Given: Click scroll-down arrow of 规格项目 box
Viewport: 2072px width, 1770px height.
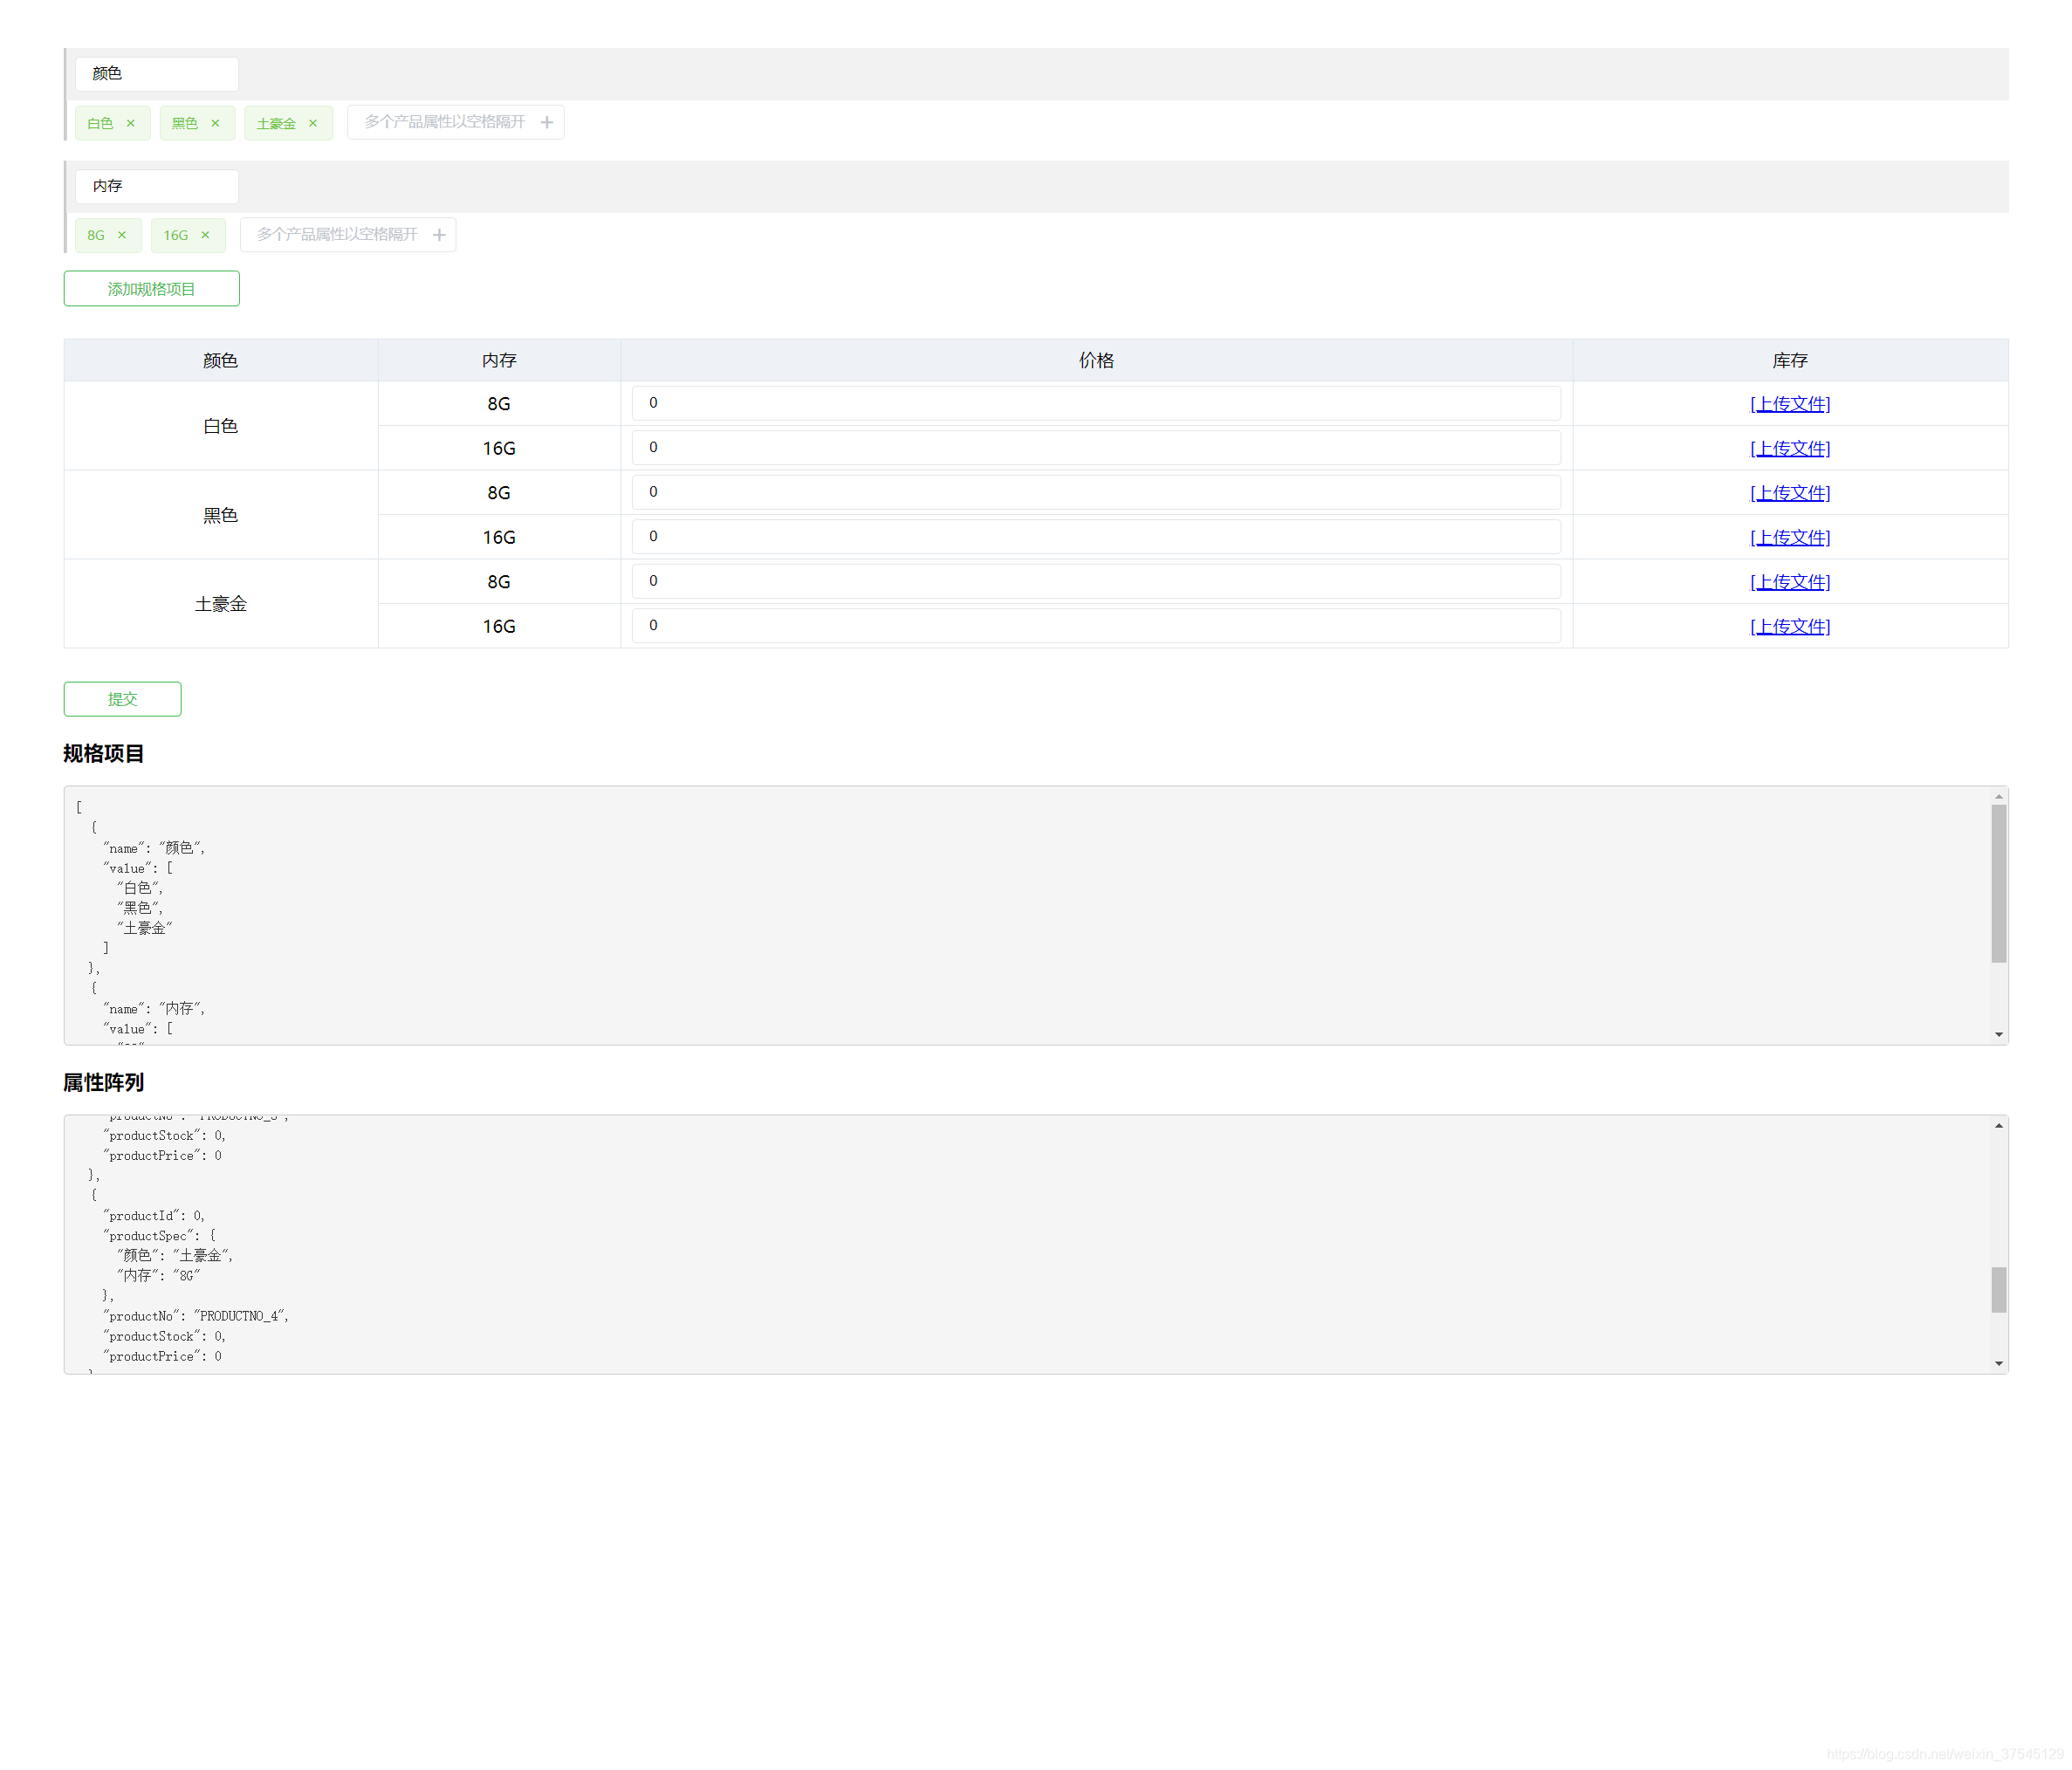Looking at the screenshot, I should click(1998, 1034).
